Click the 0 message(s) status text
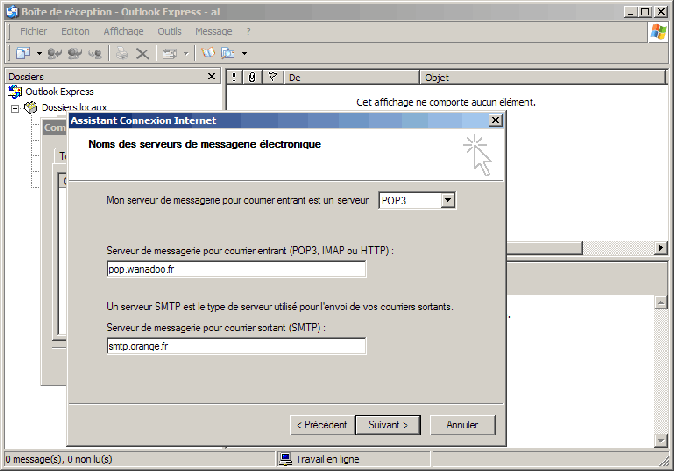 pos(59,459)
